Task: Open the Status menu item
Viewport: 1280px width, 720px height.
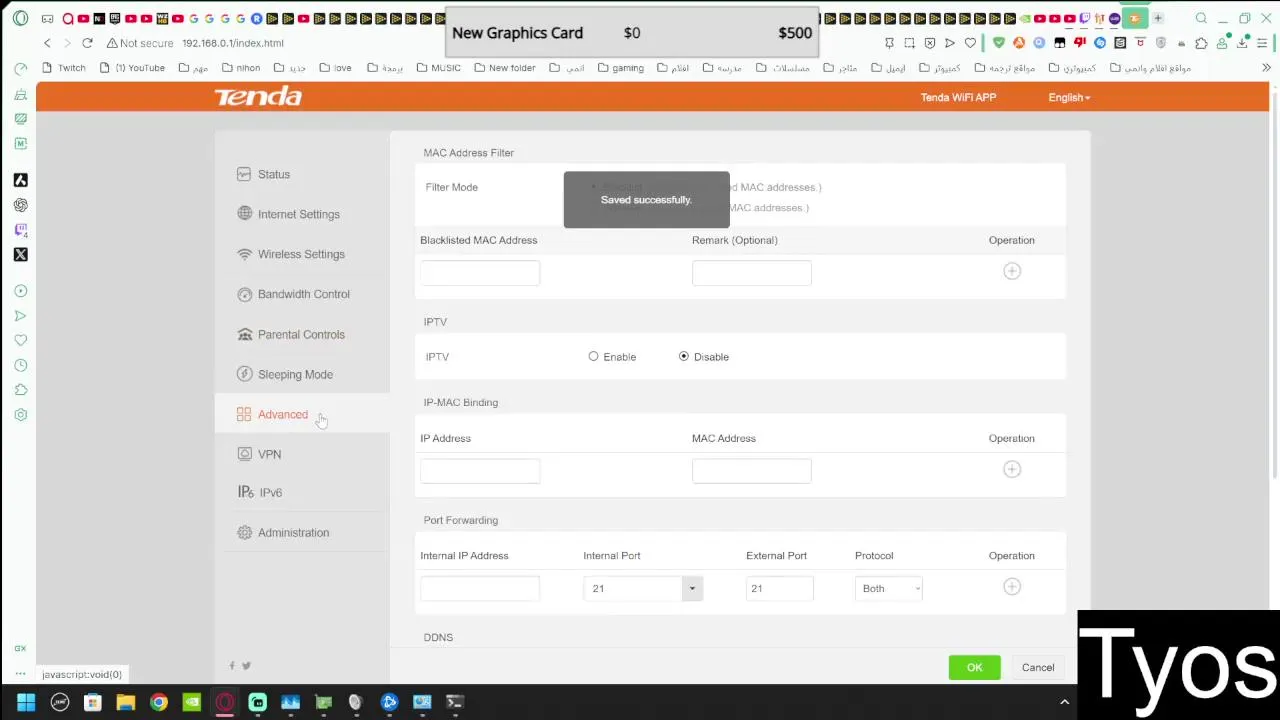Action: click(274, 174)
